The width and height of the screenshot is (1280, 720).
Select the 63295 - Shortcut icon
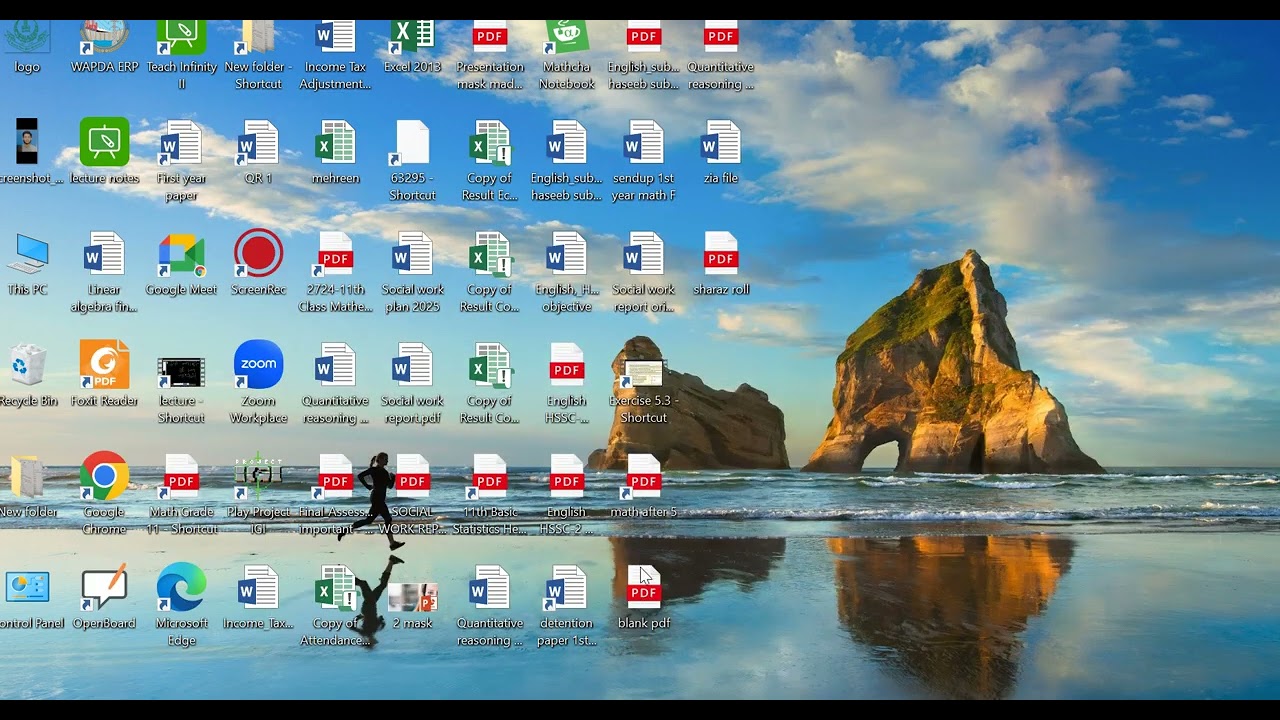412,160
